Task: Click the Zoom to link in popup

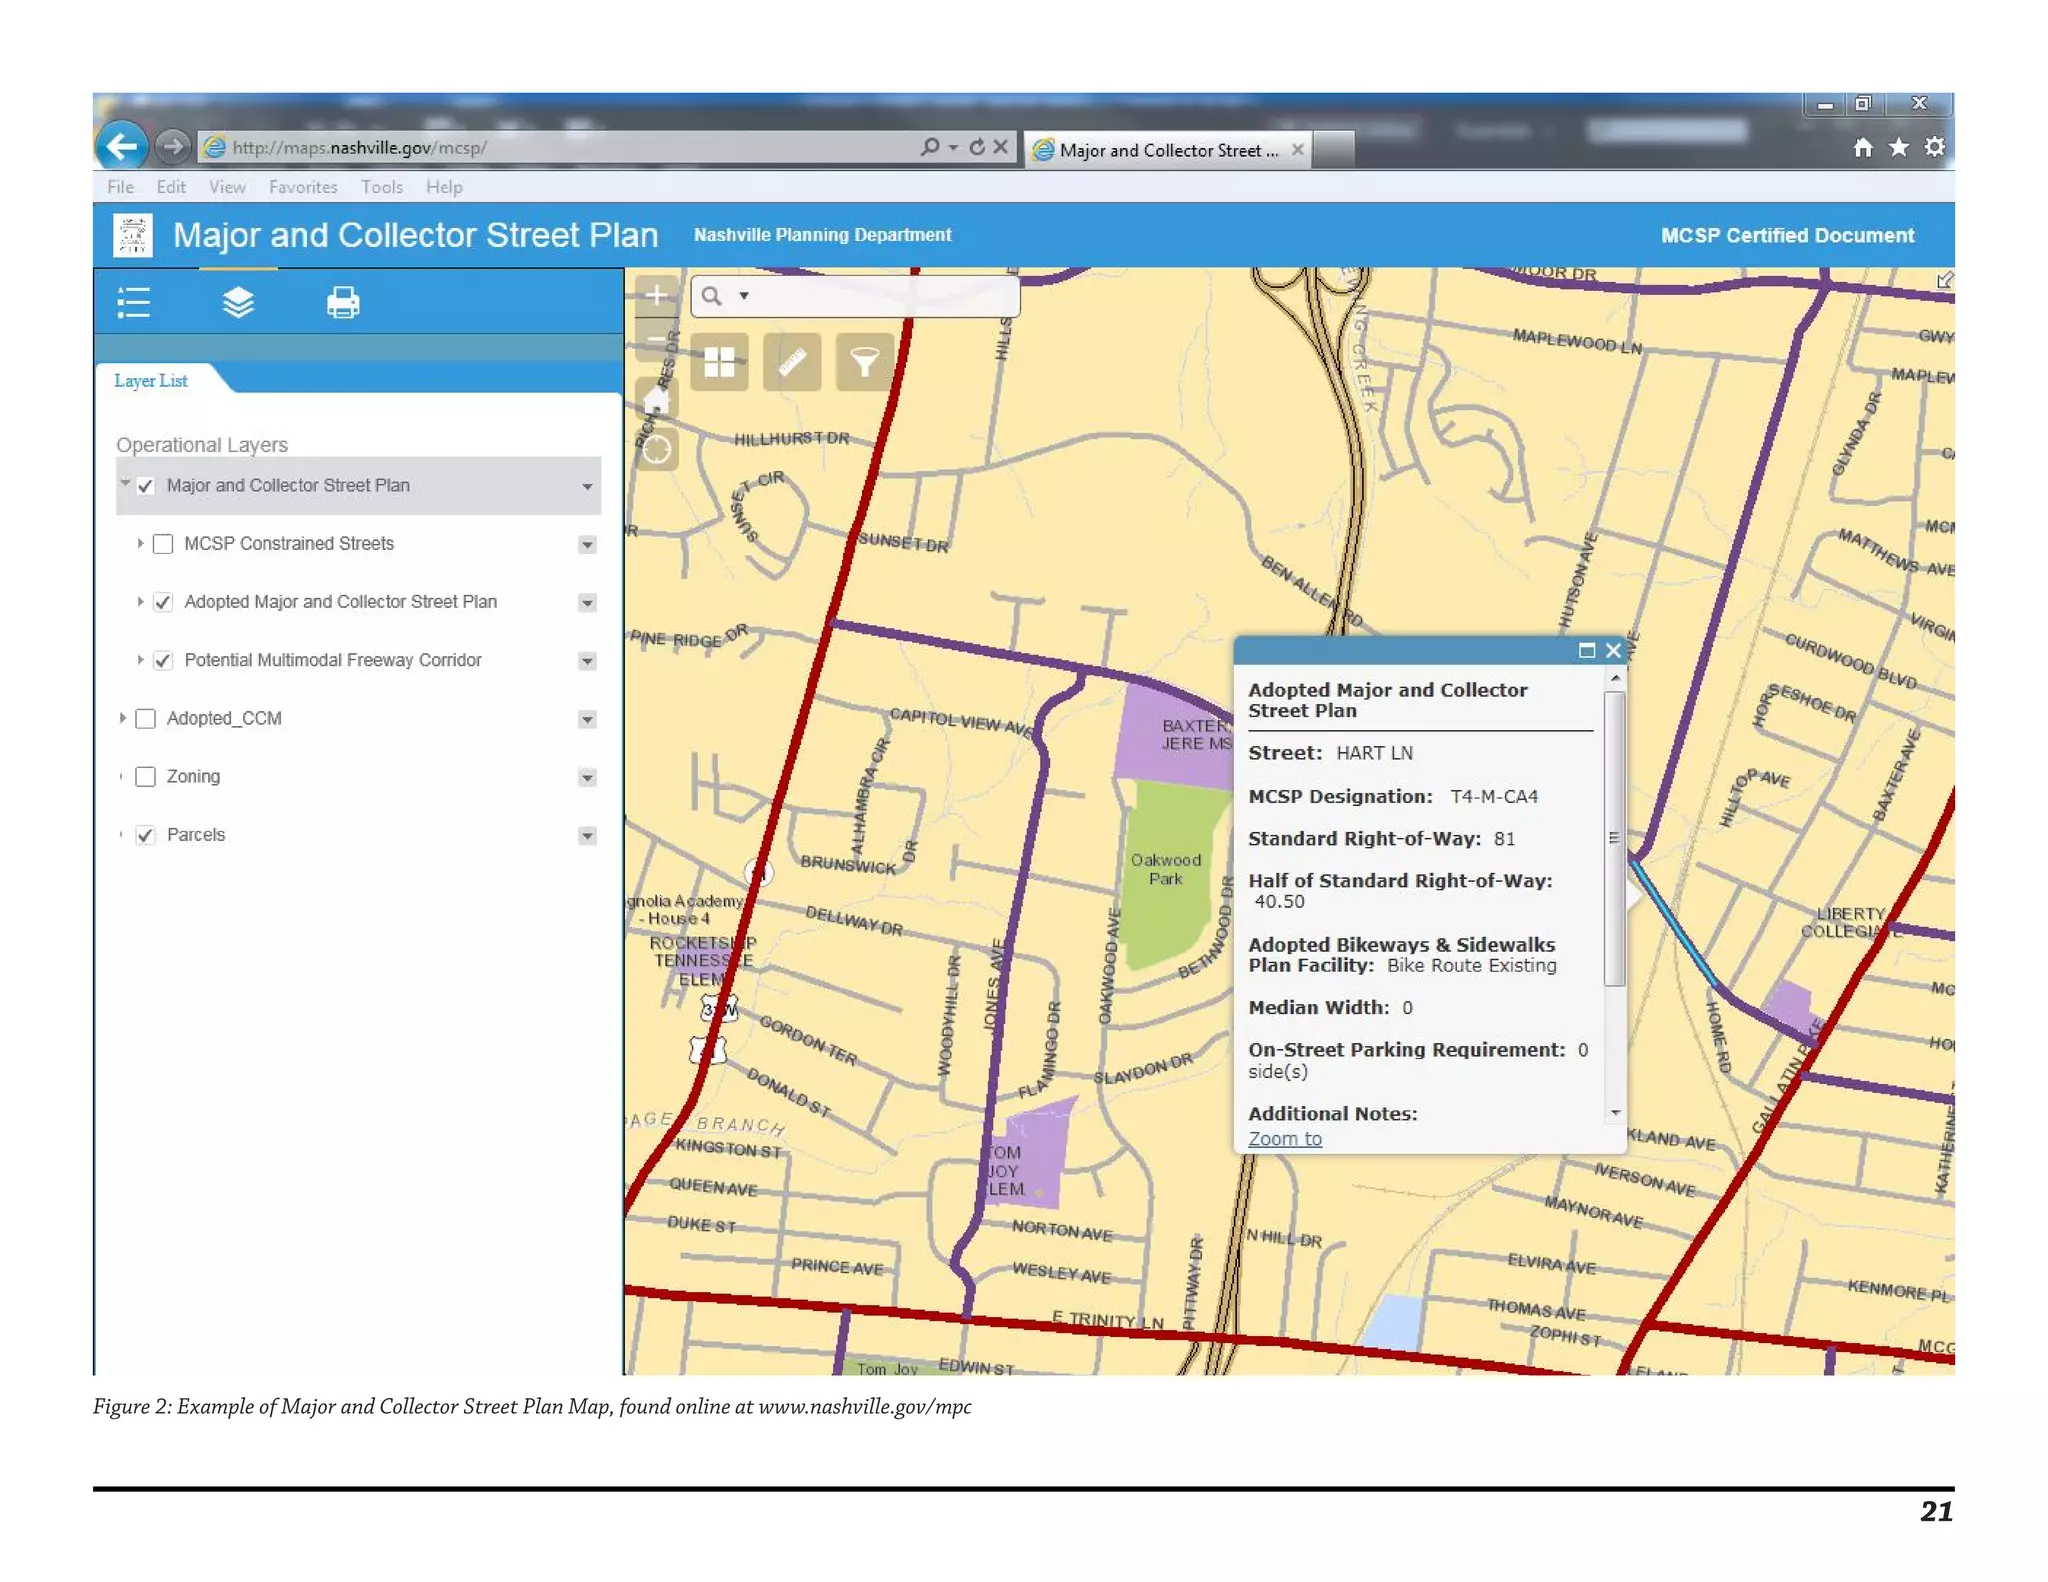Action: (1284, 1139)
